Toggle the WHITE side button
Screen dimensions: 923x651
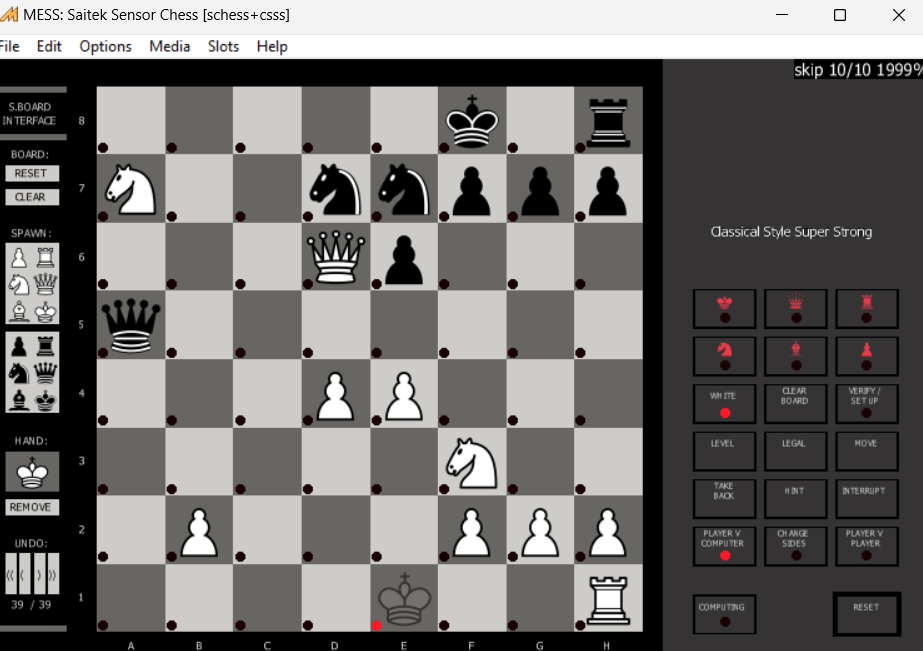click(725, 404)
